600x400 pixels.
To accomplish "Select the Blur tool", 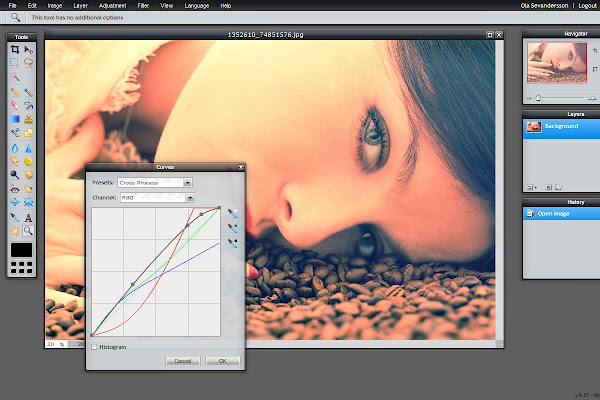I will point(15,148).
